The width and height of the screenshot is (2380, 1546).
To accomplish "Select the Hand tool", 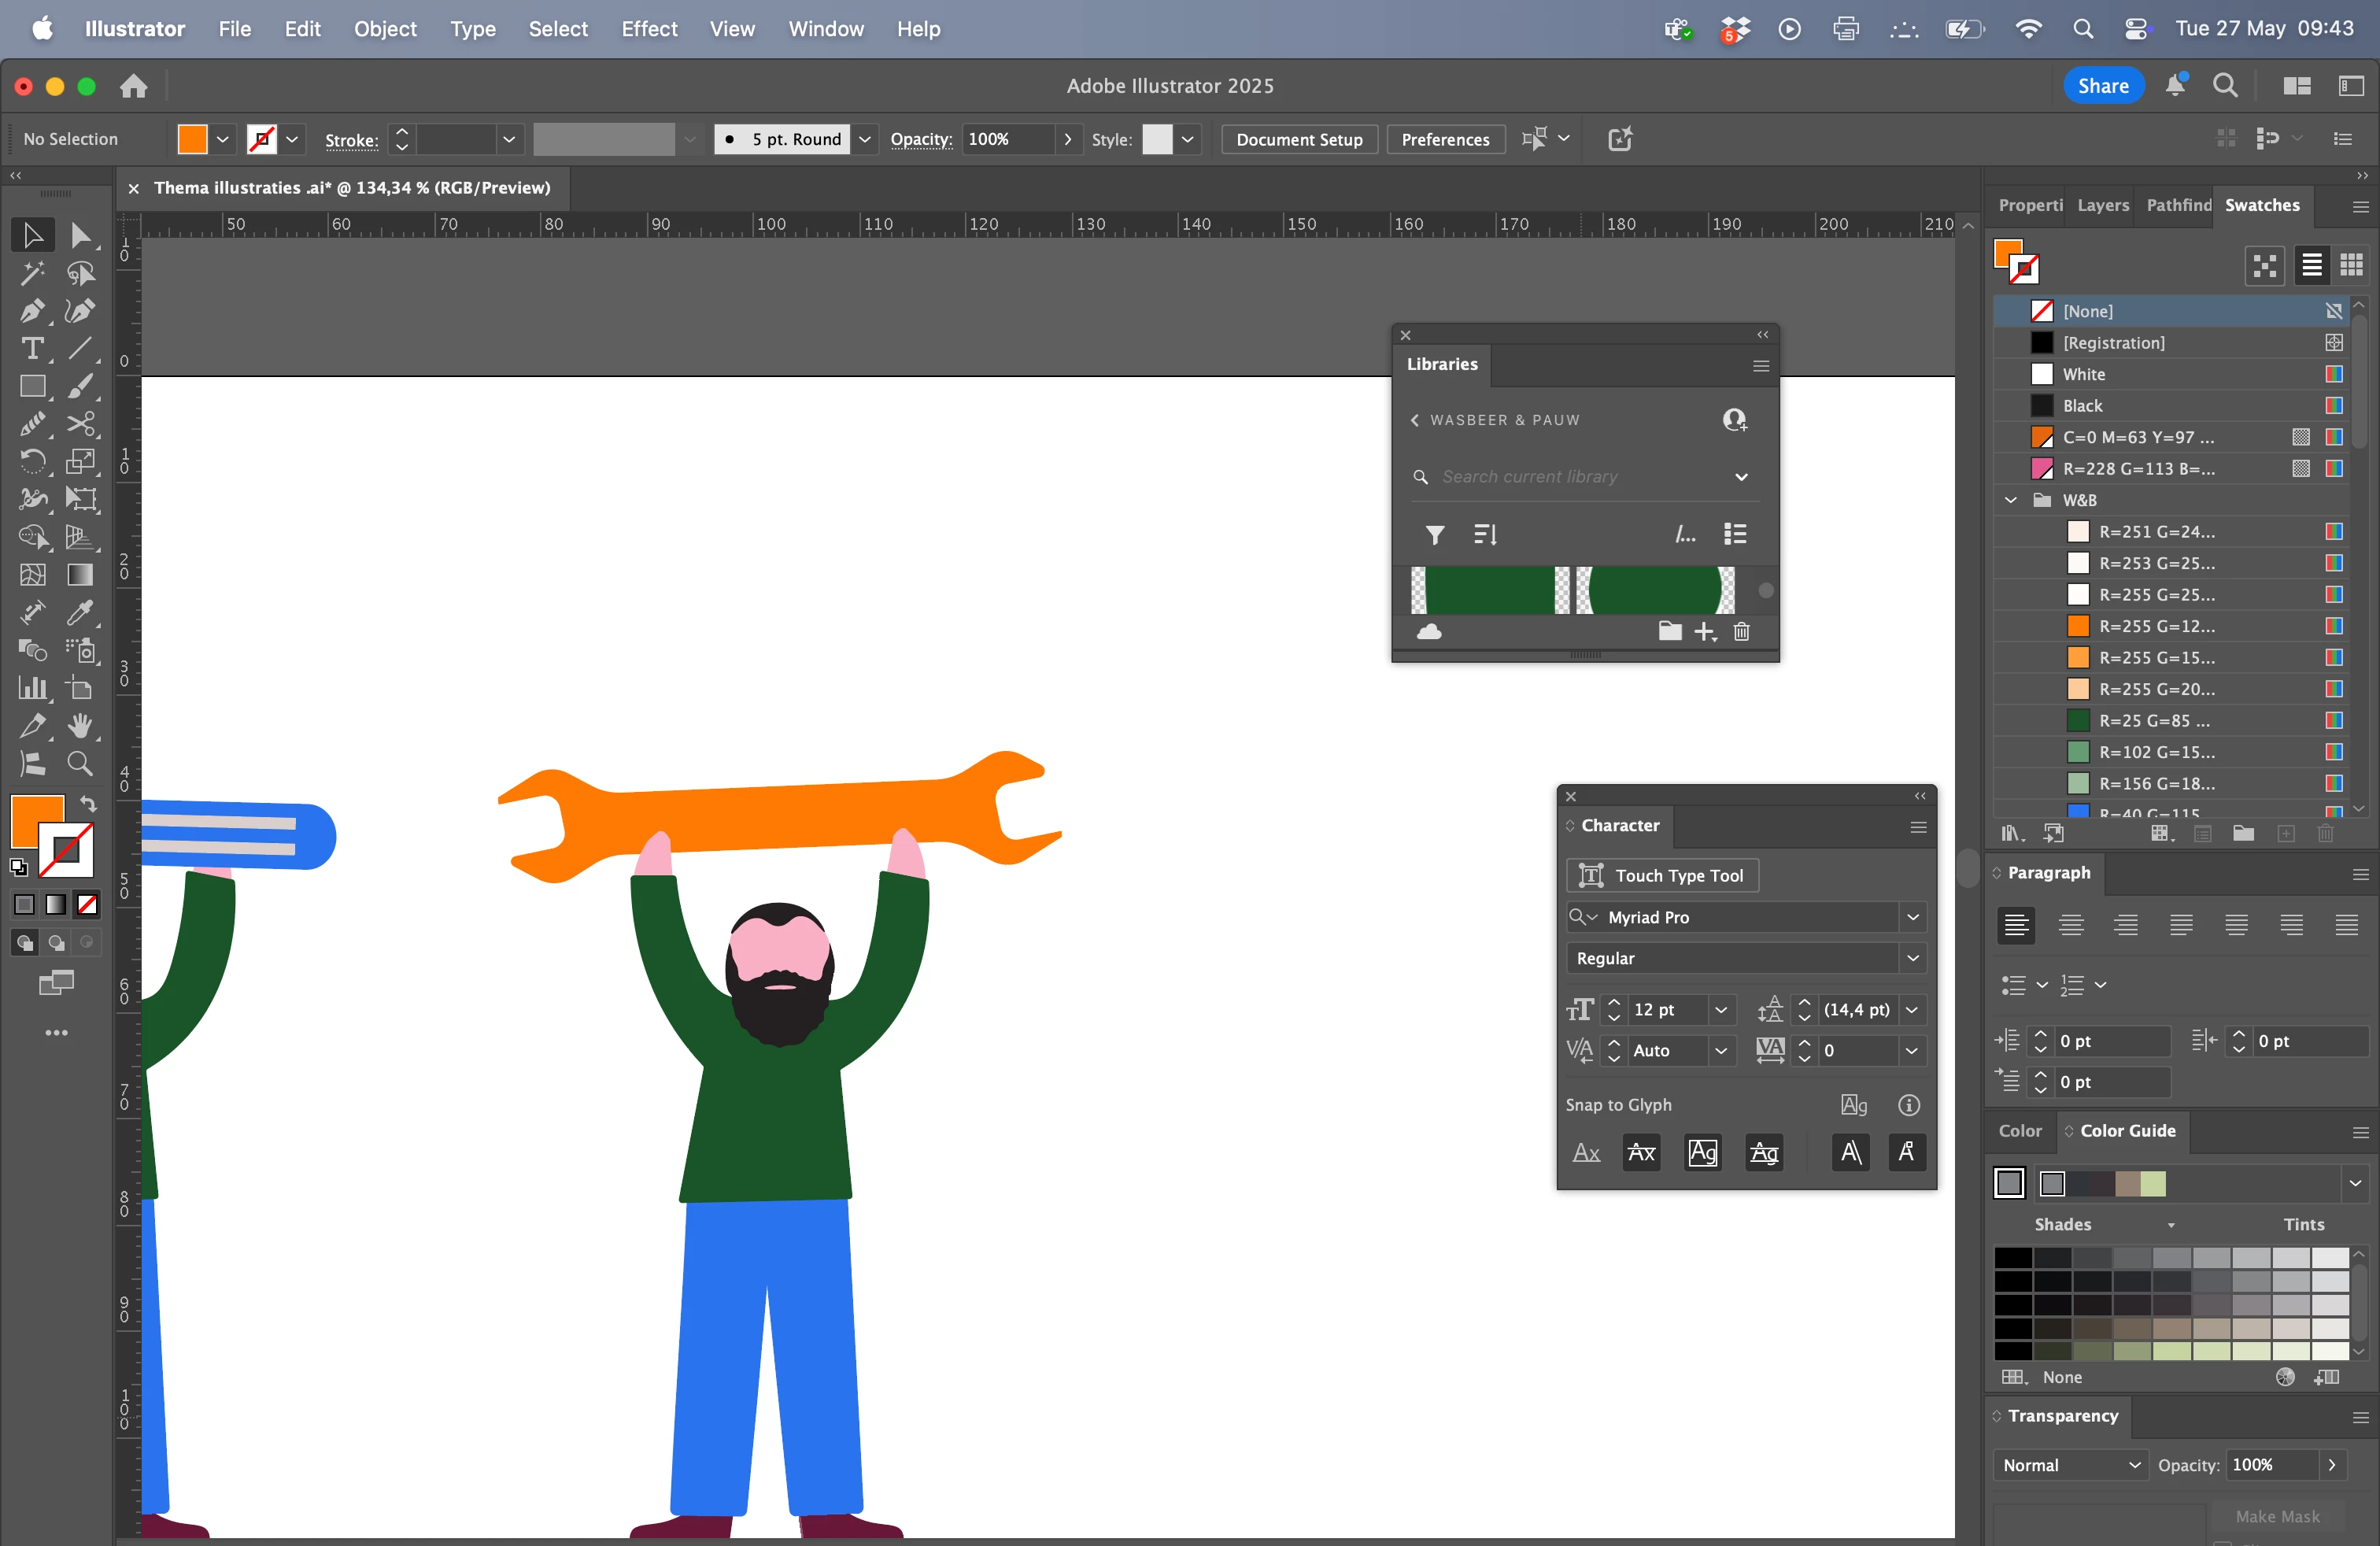I will [x=80, y=726].
